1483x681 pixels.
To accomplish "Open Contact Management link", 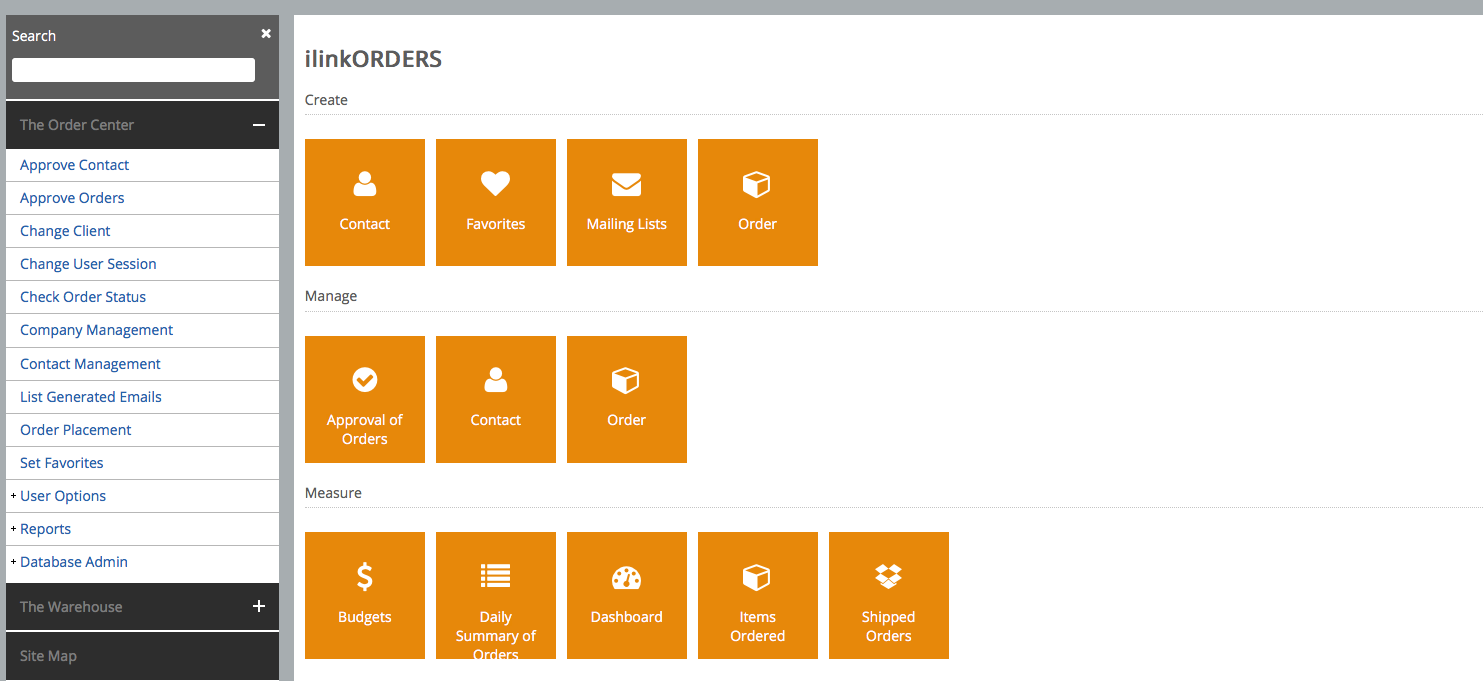I will pyautogui.click(x=90, y=364).
